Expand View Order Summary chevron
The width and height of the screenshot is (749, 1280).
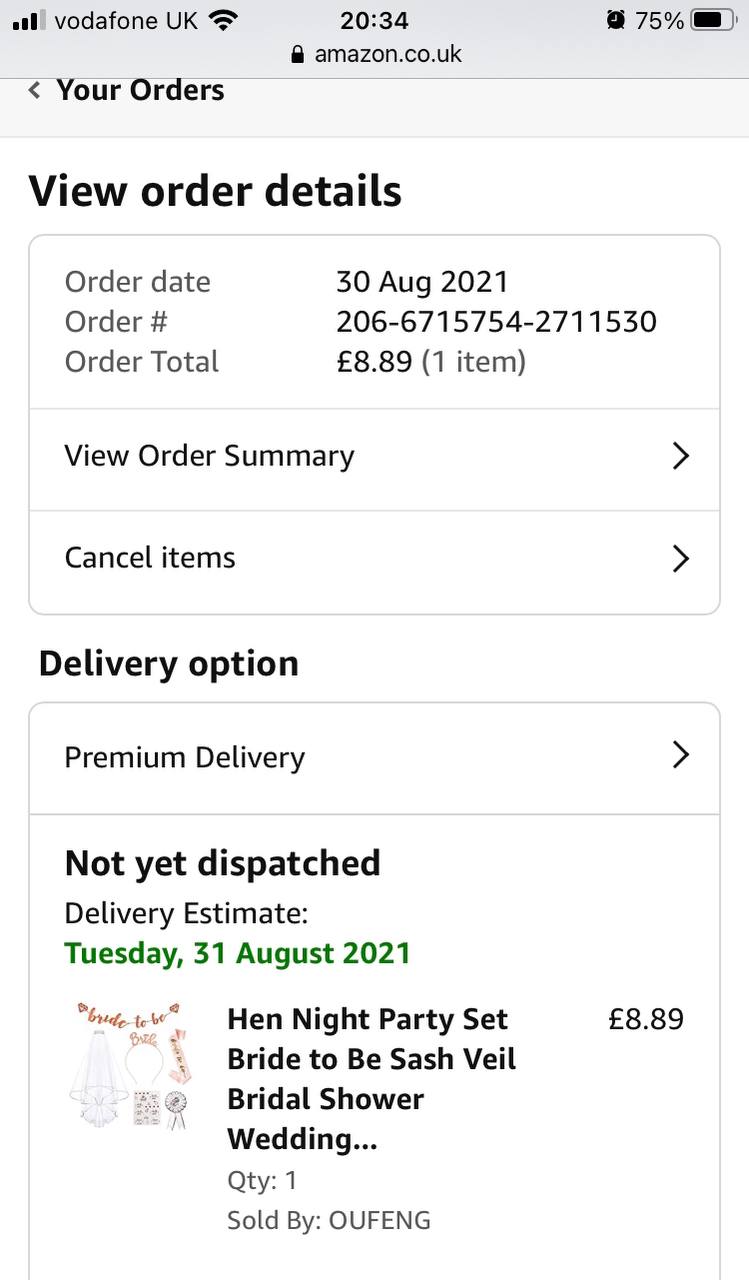[x=680, y=456]
